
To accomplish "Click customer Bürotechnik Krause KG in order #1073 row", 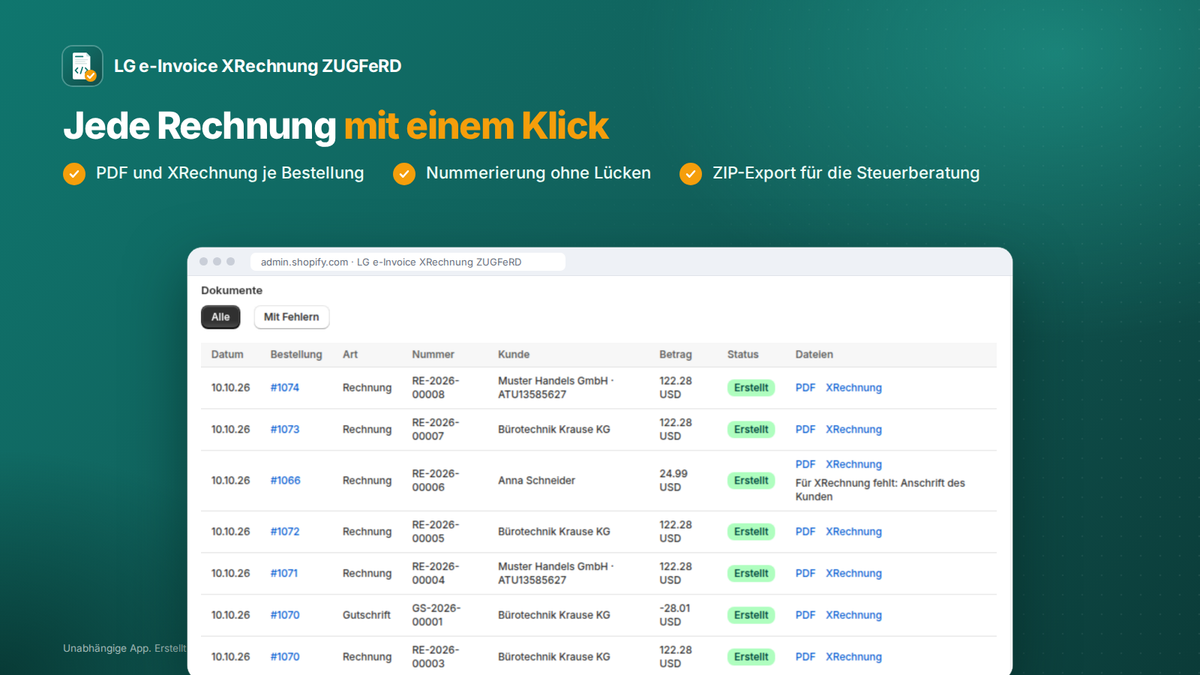I will pos(554,430).
